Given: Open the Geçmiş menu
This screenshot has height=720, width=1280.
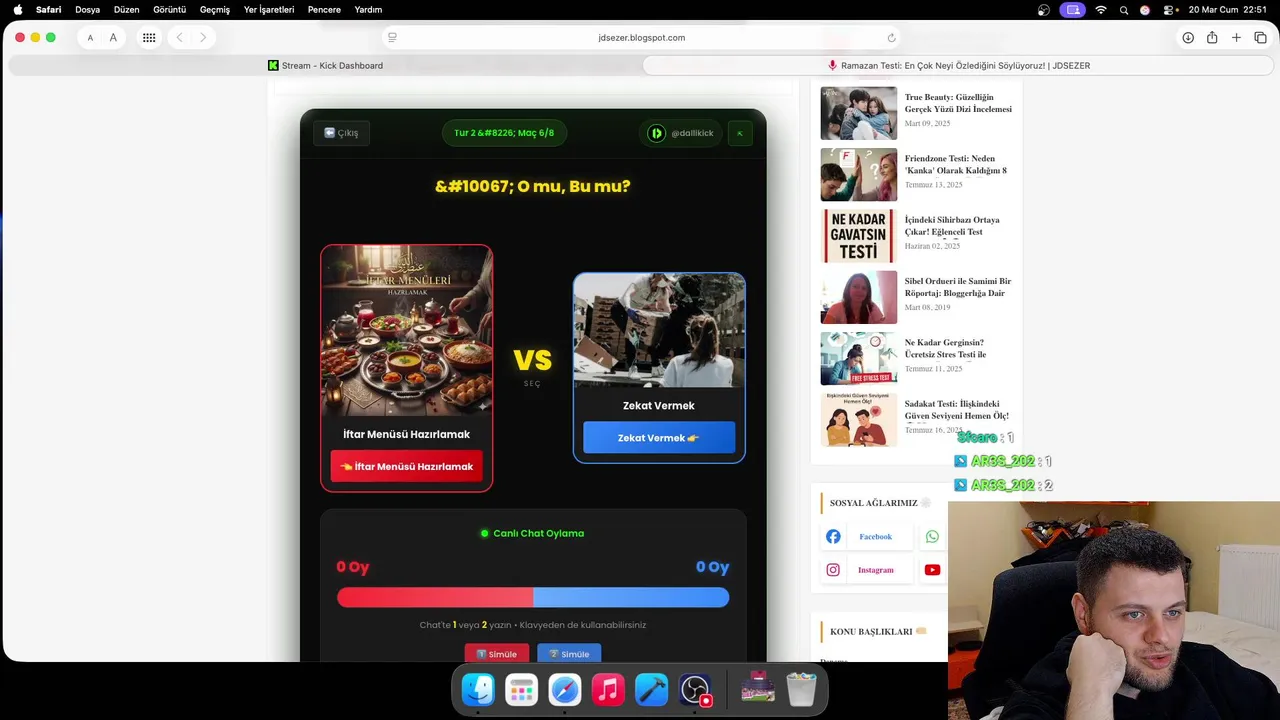Looking at the screenshot, I should click(x=215, y=10).
